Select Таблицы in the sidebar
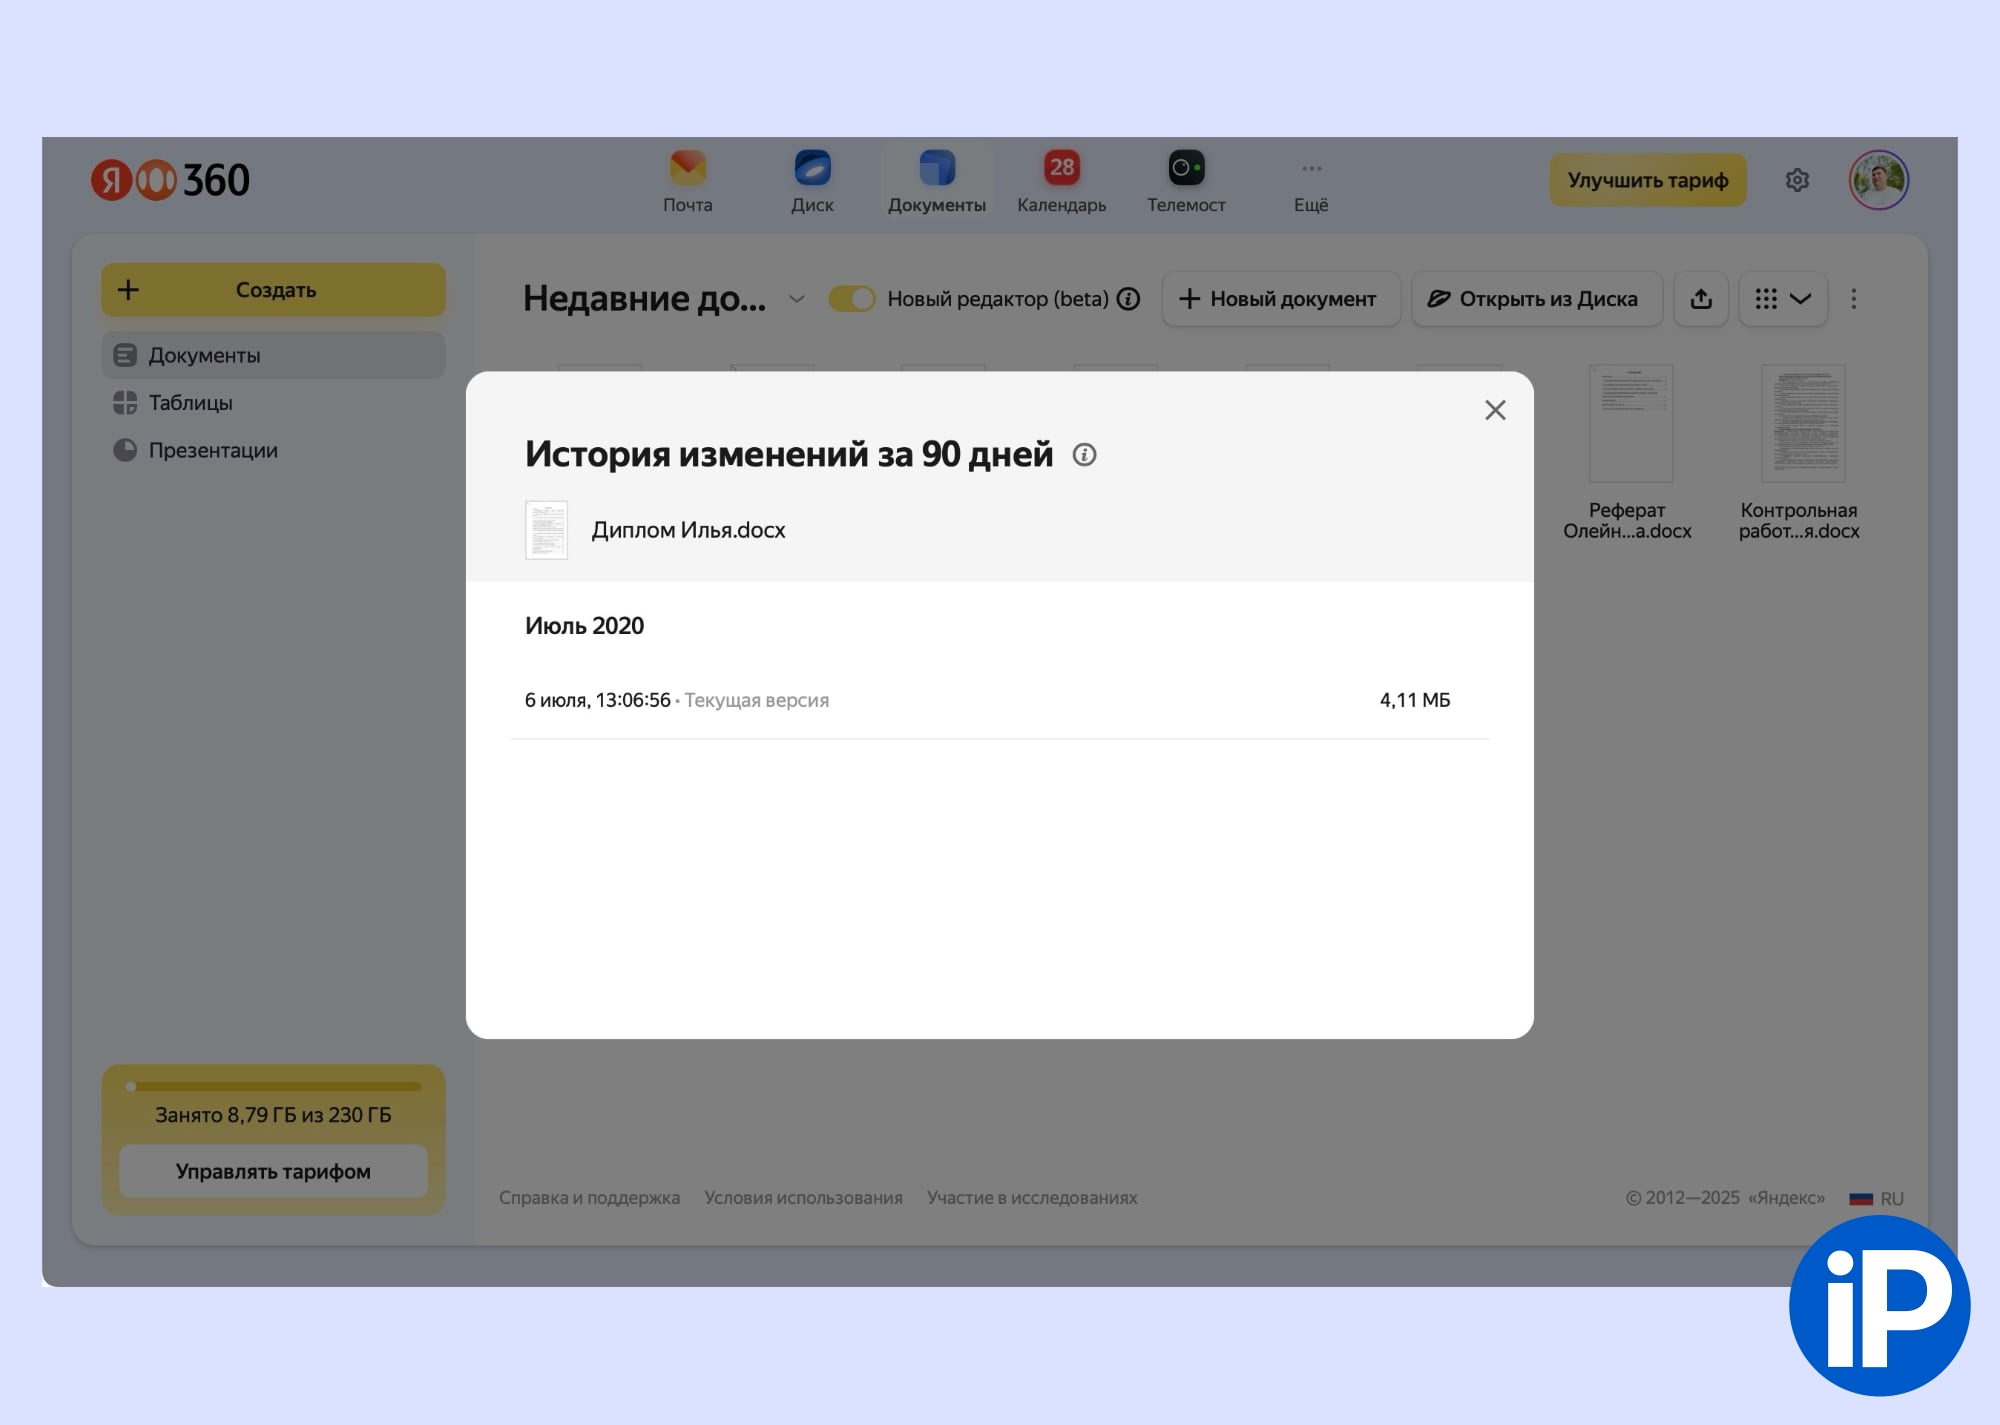2000x1425 pixels. (x=190, y=403)
